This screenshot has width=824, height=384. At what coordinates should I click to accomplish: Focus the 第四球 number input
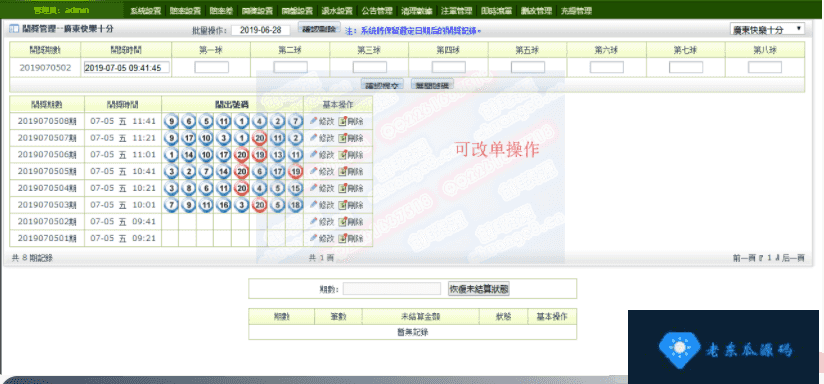pos(449,67)
